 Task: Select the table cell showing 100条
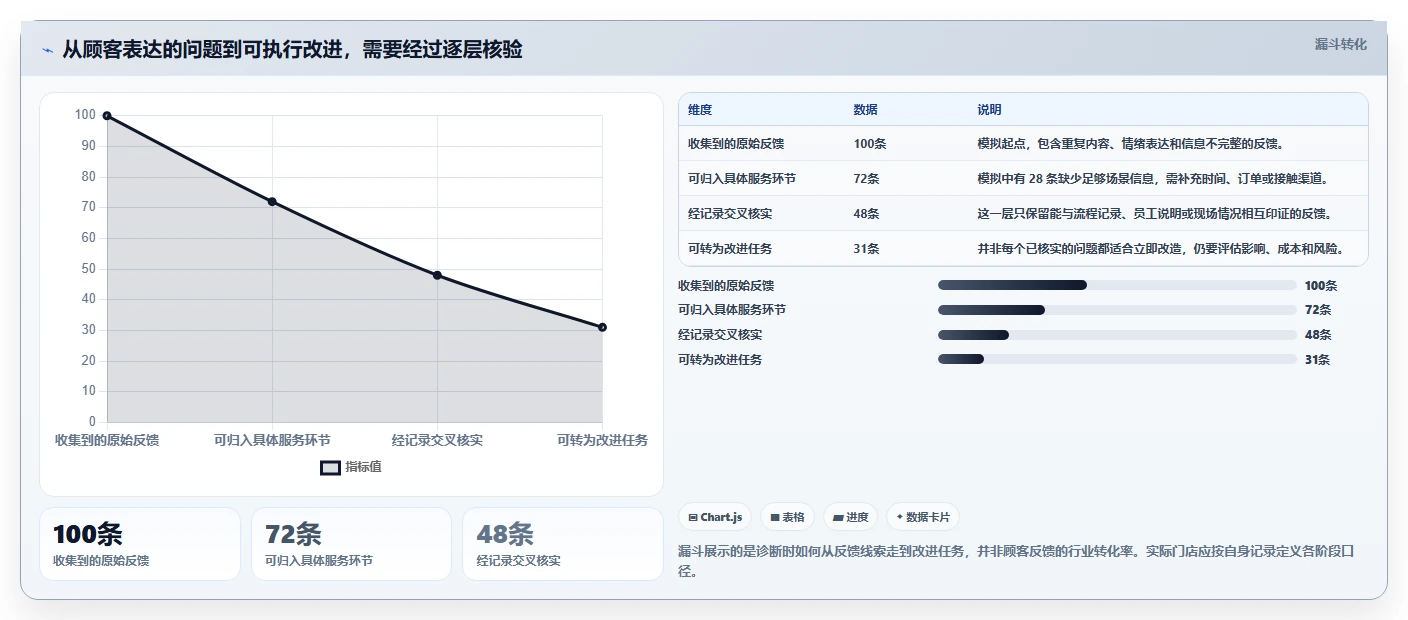coord(870,144)
